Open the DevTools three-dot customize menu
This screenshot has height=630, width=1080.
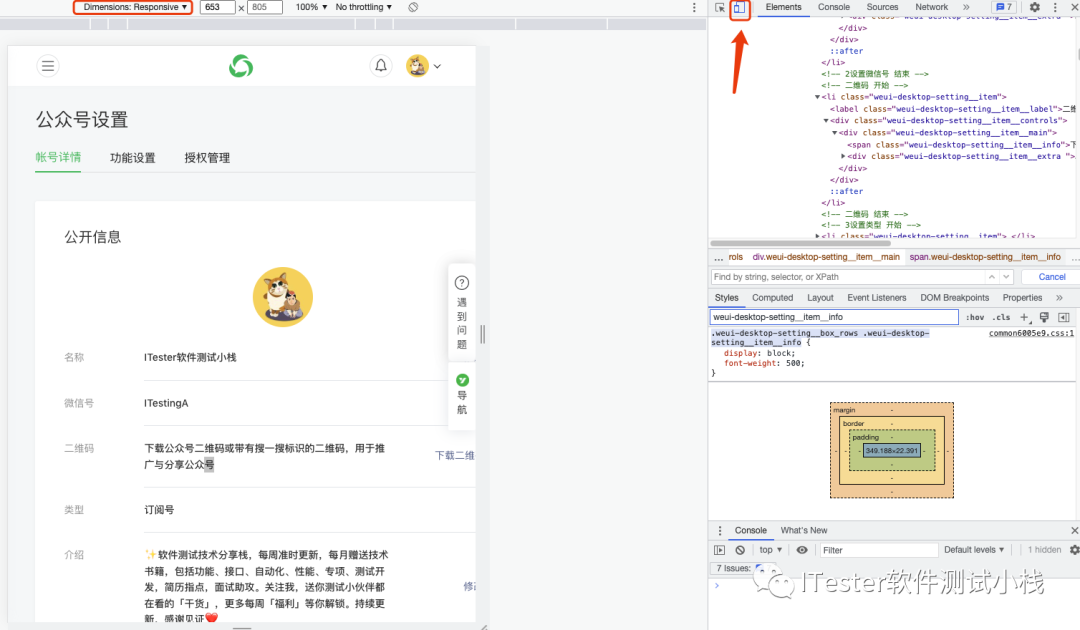(x=1055, y=7)
